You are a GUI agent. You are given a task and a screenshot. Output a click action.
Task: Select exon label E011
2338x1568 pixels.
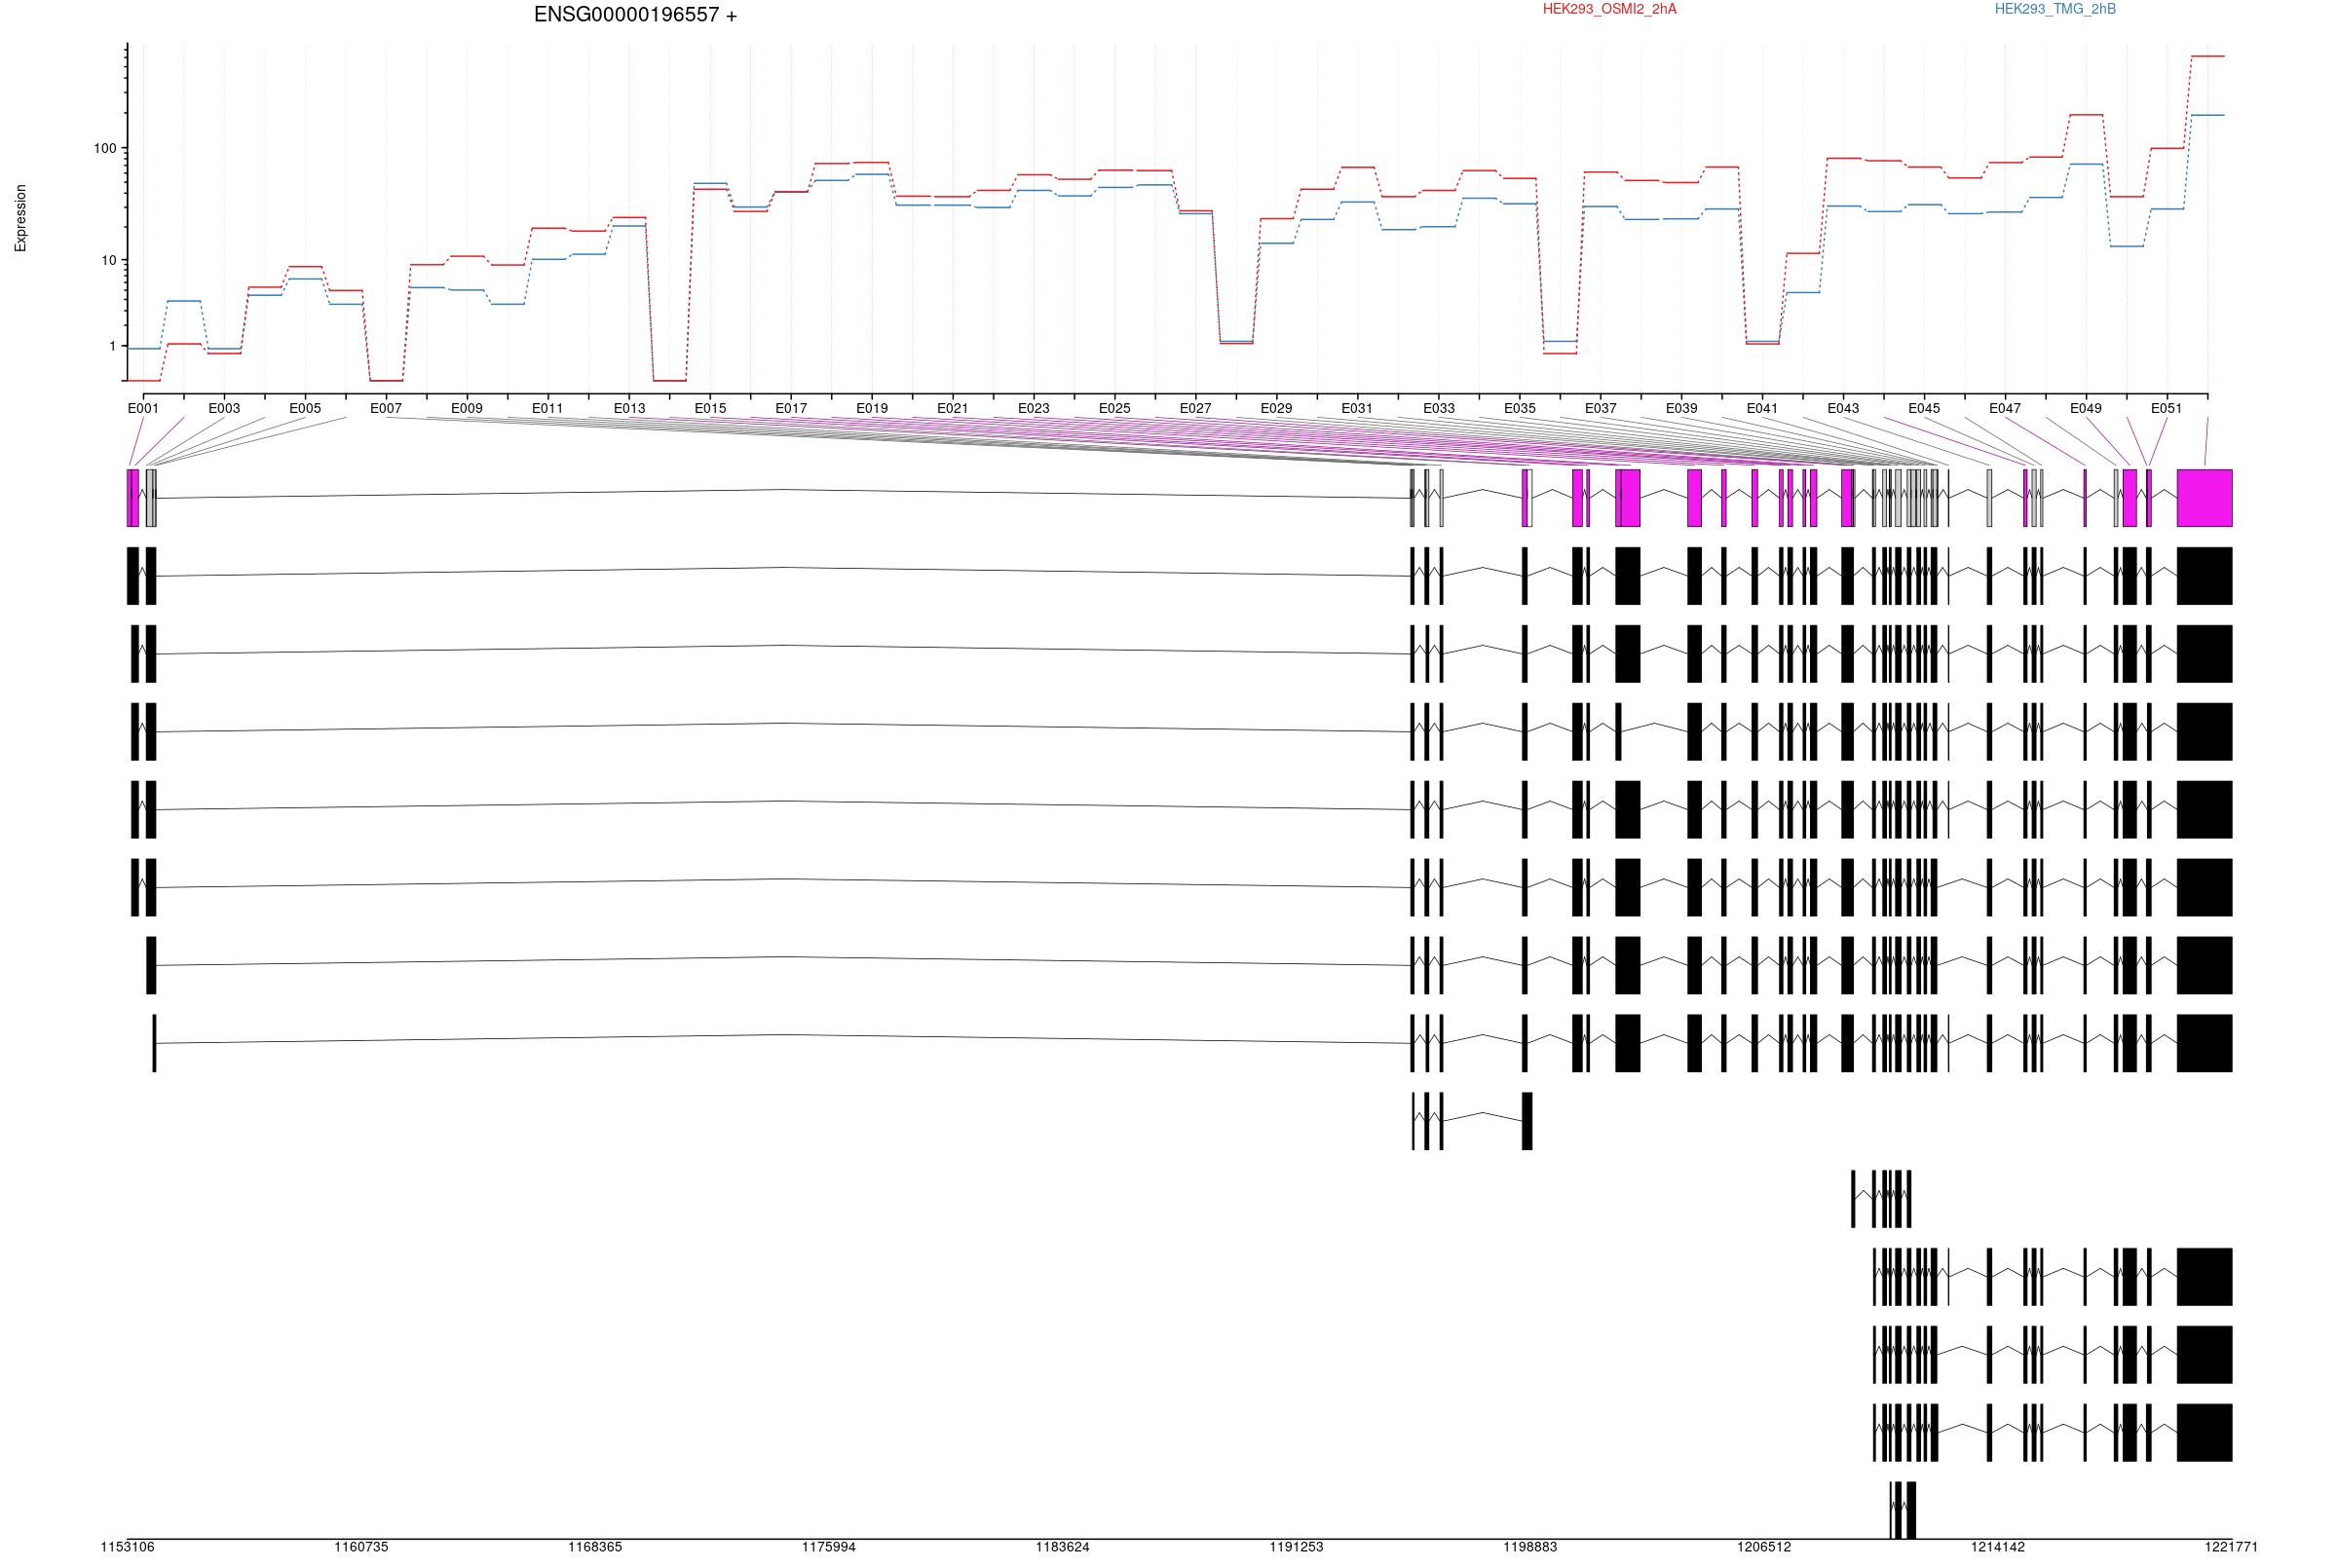[548, 409]
